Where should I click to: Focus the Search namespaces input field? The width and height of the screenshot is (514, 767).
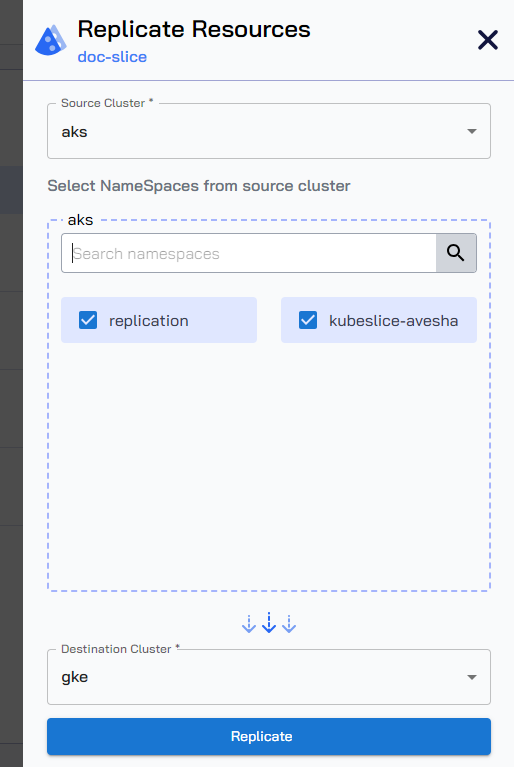coord(249,253)
